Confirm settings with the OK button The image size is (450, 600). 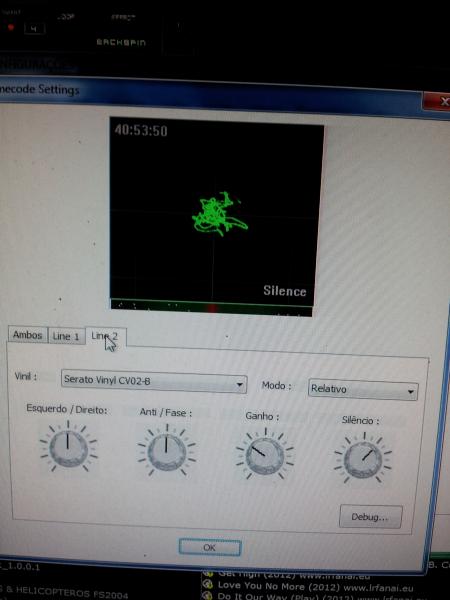click(x=210, y=548)
